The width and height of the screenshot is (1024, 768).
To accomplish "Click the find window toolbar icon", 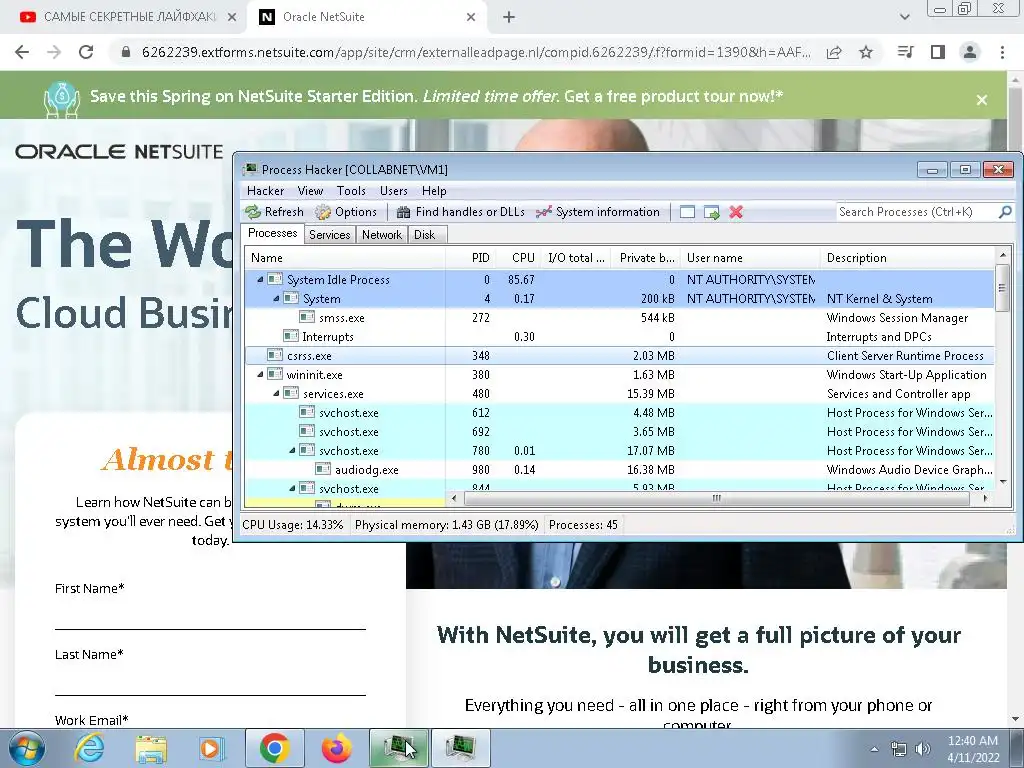I will tap(687, 212).
